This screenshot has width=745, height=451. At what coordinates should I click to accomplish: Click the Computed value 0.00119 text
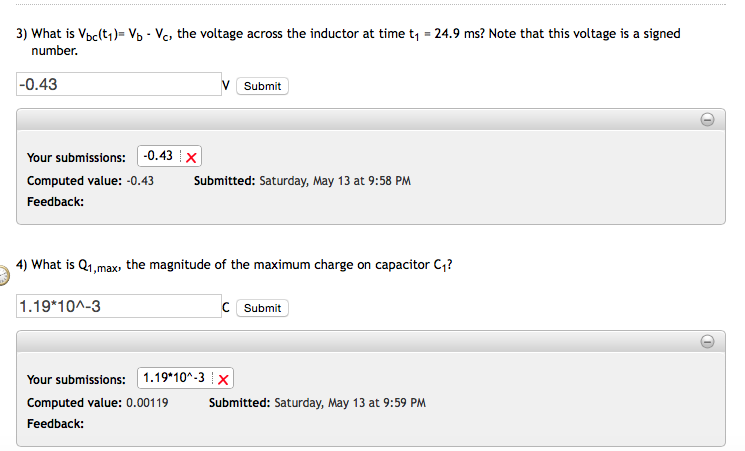(x=97, y=403)
